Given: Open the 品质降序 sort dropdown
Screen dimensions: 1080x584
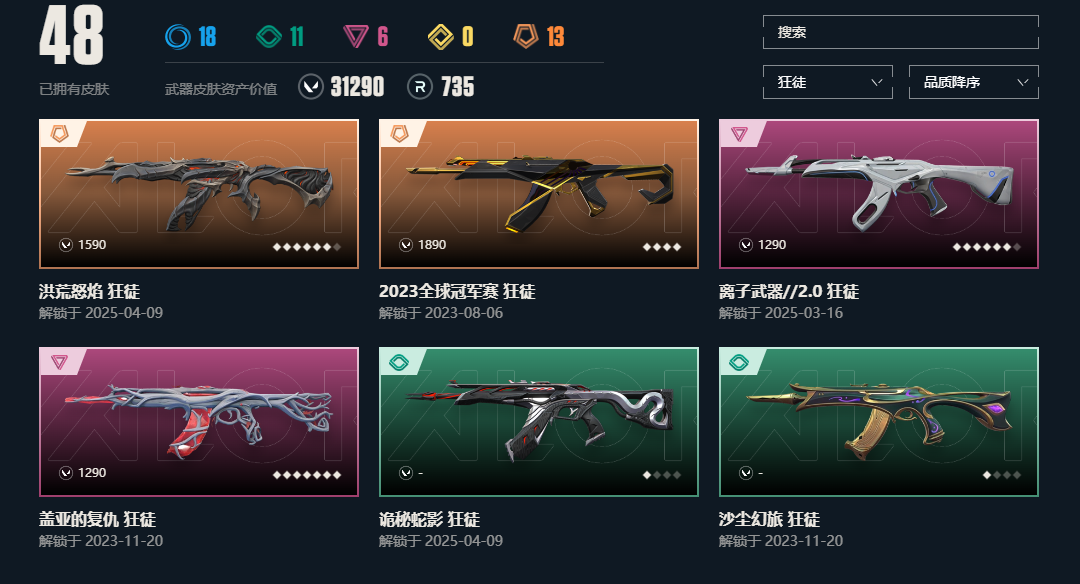Looking at the screenshot, I should click(x=973, y=82).
